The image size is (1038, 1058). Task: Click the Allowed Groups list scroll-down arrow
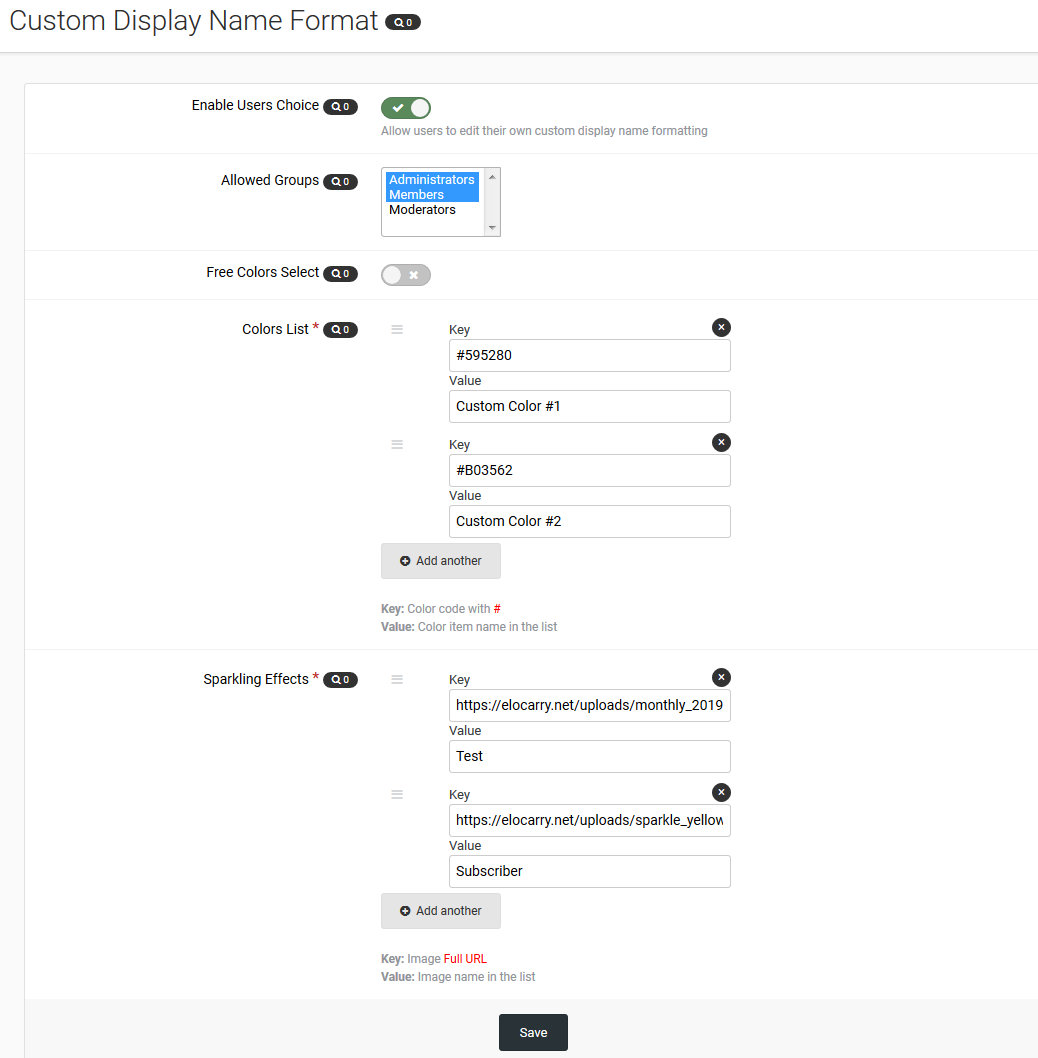[x=492, y=227]
